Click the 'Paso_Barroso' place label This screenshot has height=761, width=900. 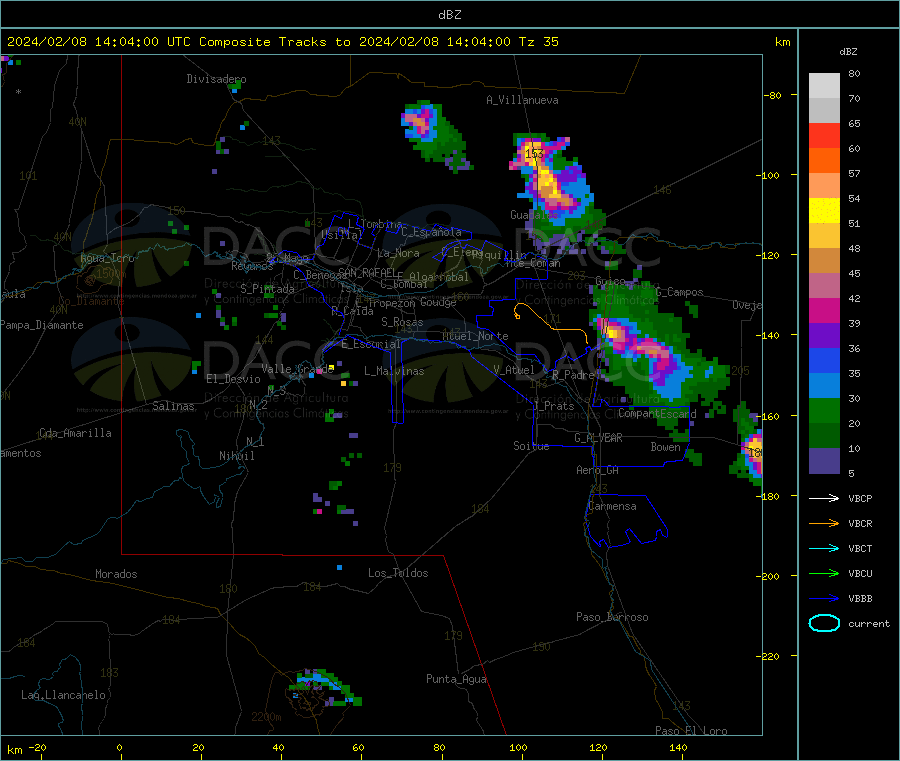(612, 617)
